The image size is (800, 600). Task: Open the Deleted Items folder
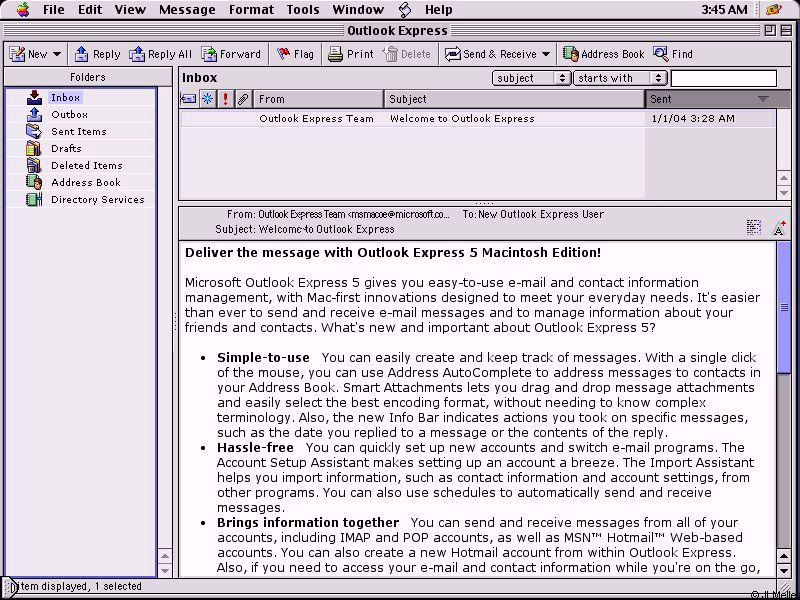point(87,165)
